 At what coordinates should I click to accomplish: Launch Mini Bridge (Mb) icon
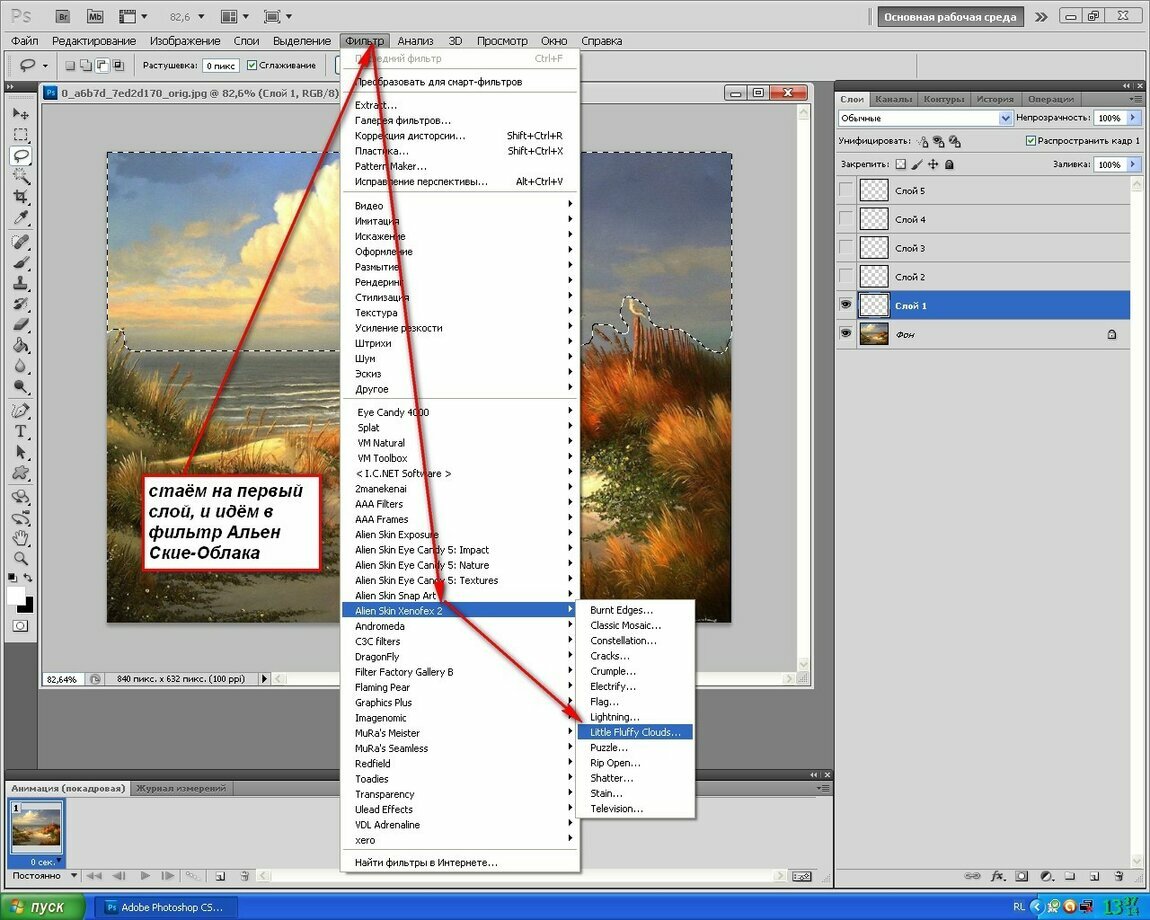pyautogui.click(x=95, y=16)
